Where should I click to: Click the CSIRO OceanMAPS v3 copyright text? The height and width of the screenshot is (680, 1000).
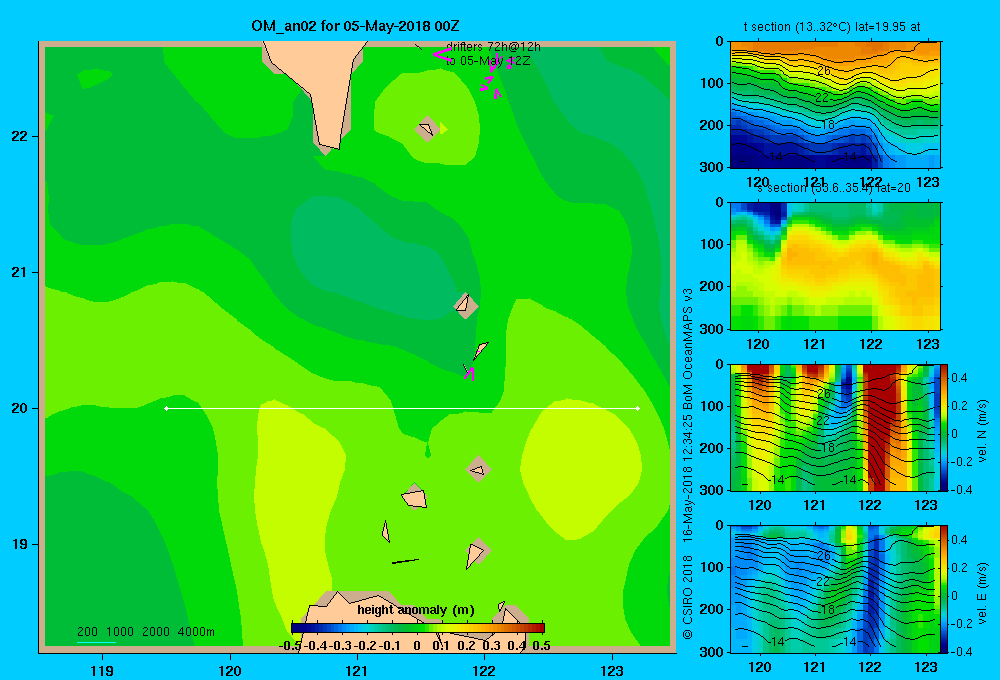click(688, 464)
